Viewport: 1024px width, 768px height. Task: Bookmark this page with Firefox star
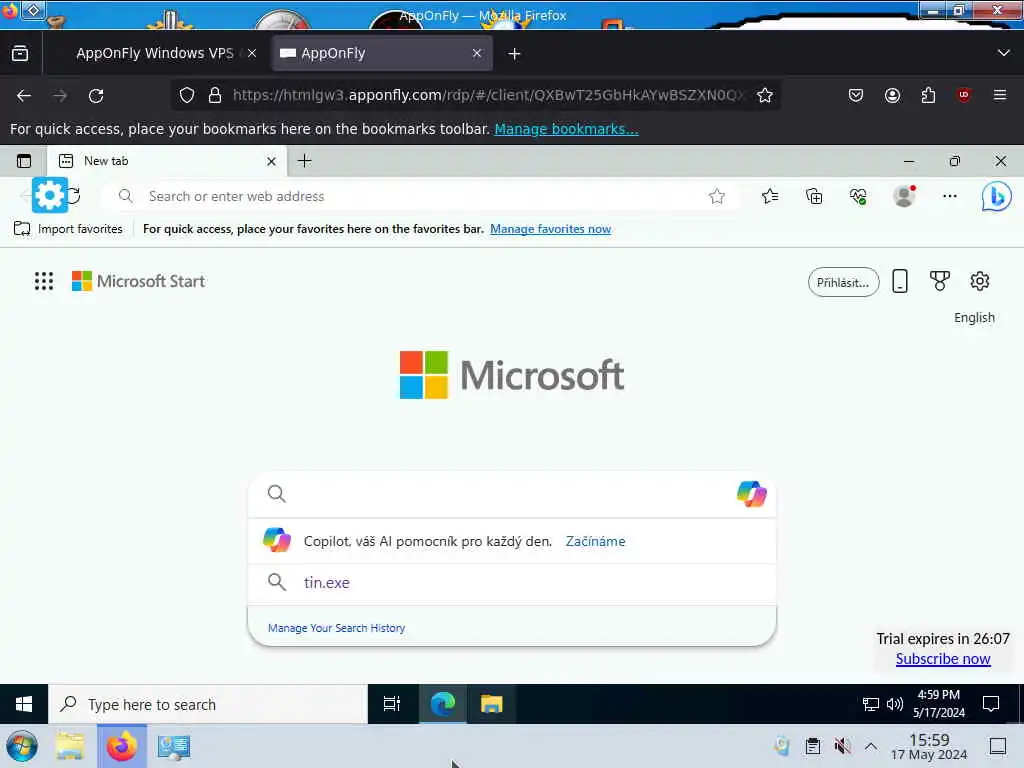click(765, 95)
